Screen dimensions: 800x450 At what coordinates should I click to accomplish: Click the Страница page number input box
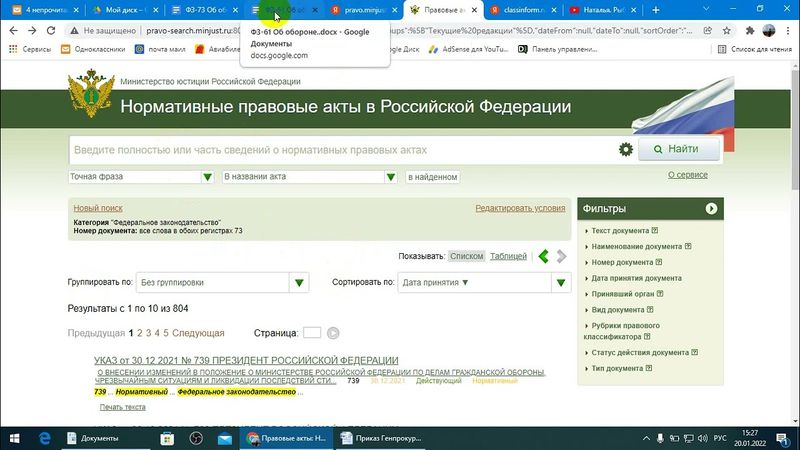312,333
